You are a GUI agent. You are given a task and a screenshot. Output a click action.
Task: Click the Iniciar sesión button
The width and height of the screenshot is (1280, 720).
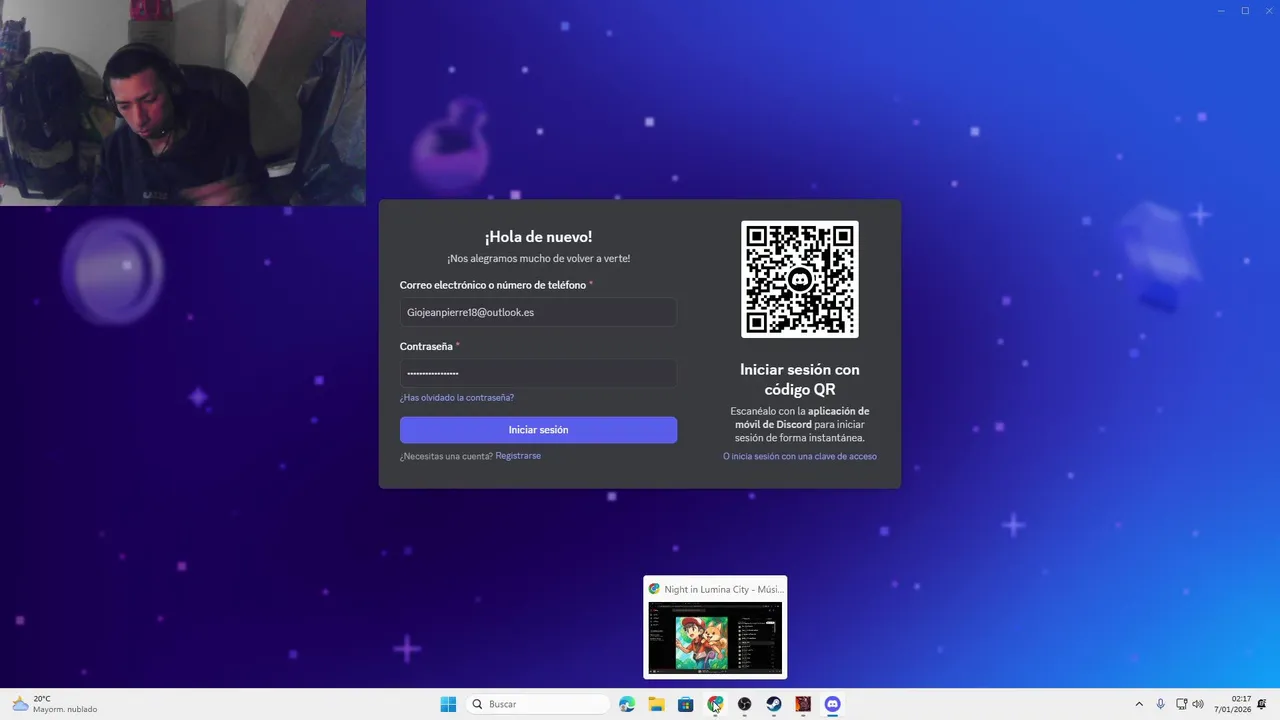coord(538,430)
